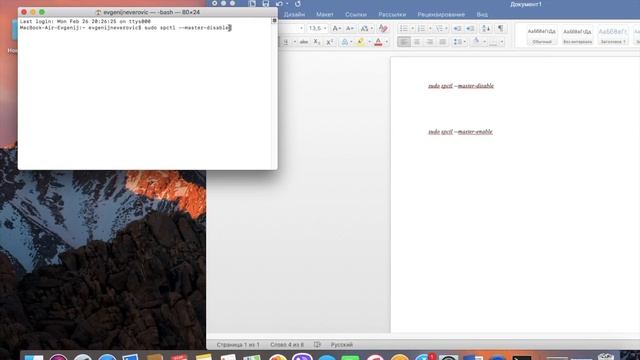This screenshot has height=360, width=640.
Task: Justify the text
Action: click(442, 42)
